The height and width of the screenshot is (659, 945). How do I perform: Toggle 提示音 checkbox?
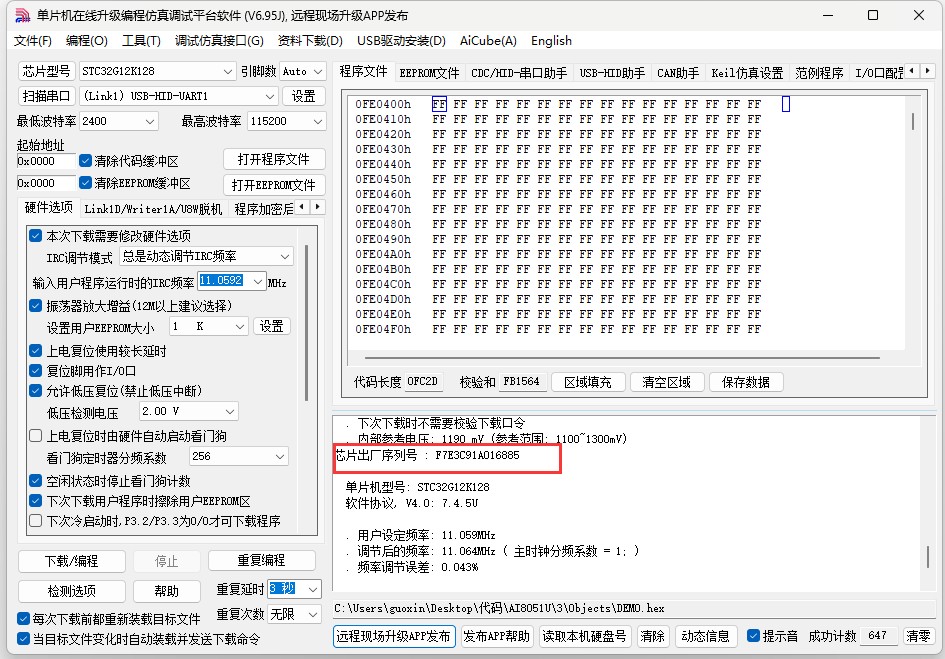(x=753, y=635)
